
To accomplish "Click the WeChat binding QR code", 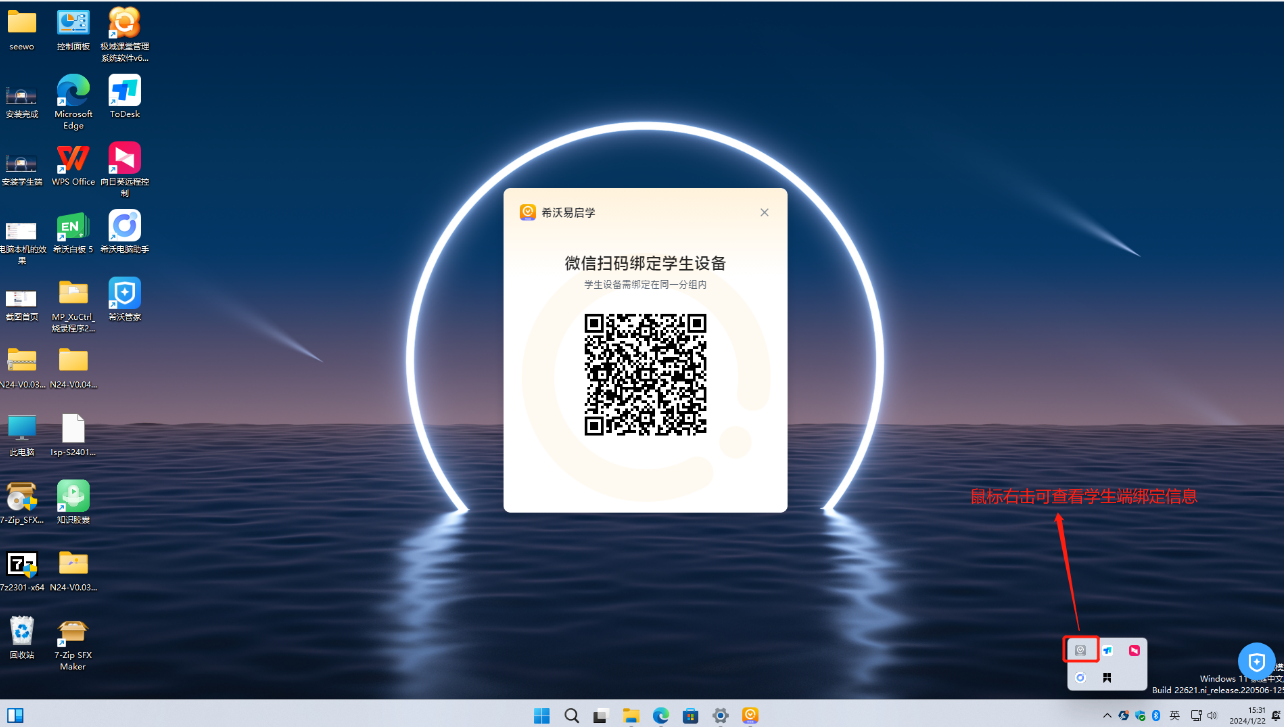I will 645,374.
